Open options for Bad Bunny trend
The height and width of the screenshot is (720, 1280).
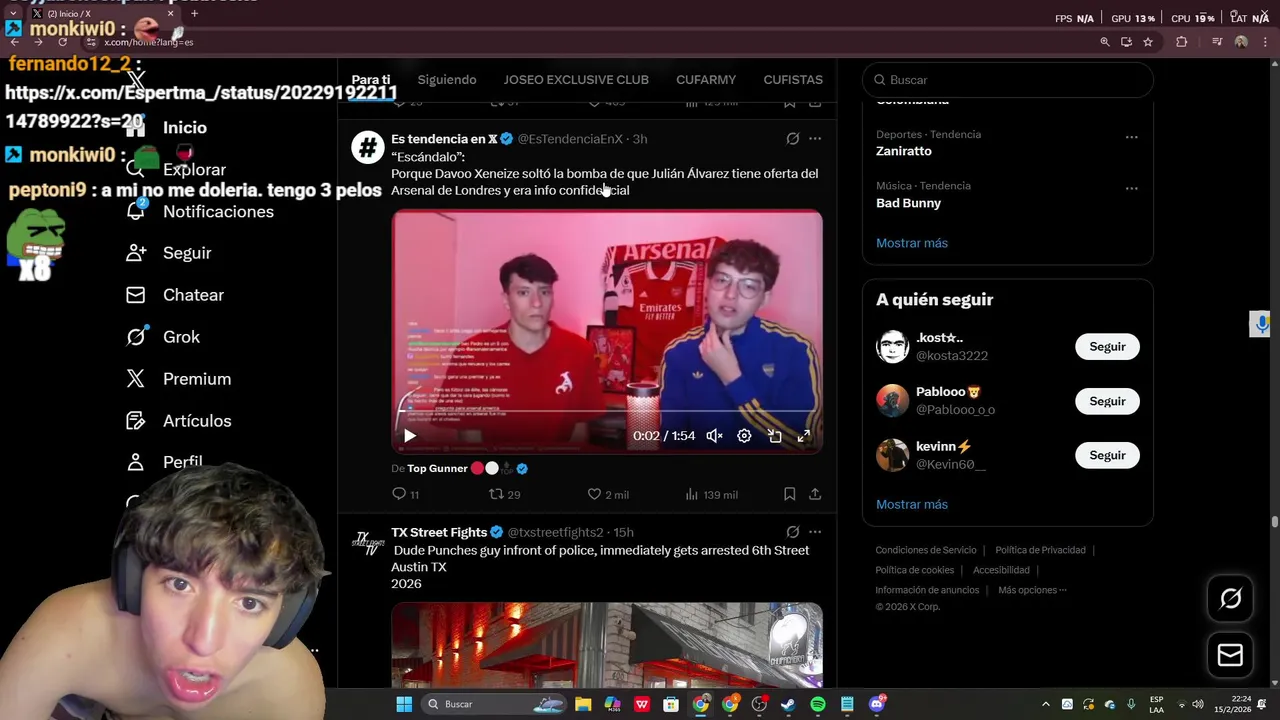(1131, 188)
